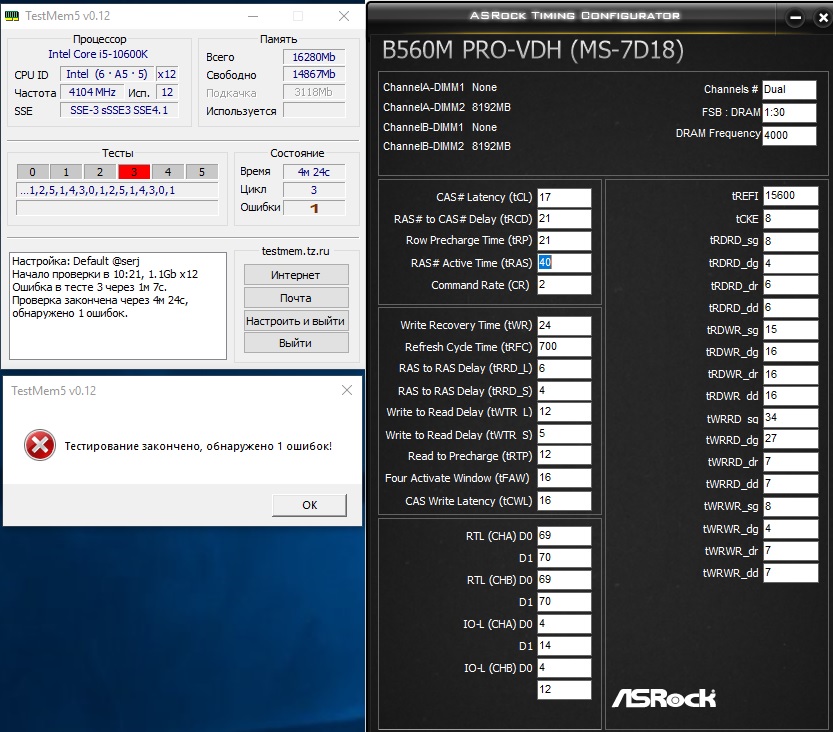The height and width of the screenshot is (732, 833).
Task: Close the ASRock Timing Configurator window
Action: pyautogui.click(x=823, y=18)
